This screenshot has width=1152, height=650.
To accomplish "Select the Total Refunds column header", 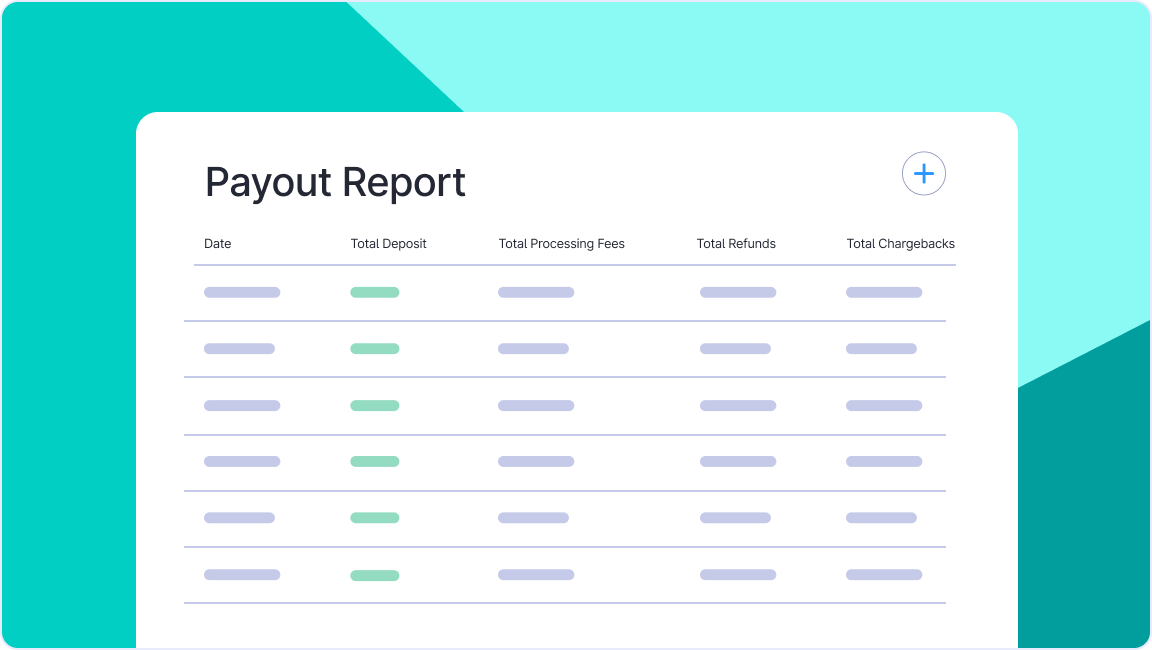I will [736, 244].
